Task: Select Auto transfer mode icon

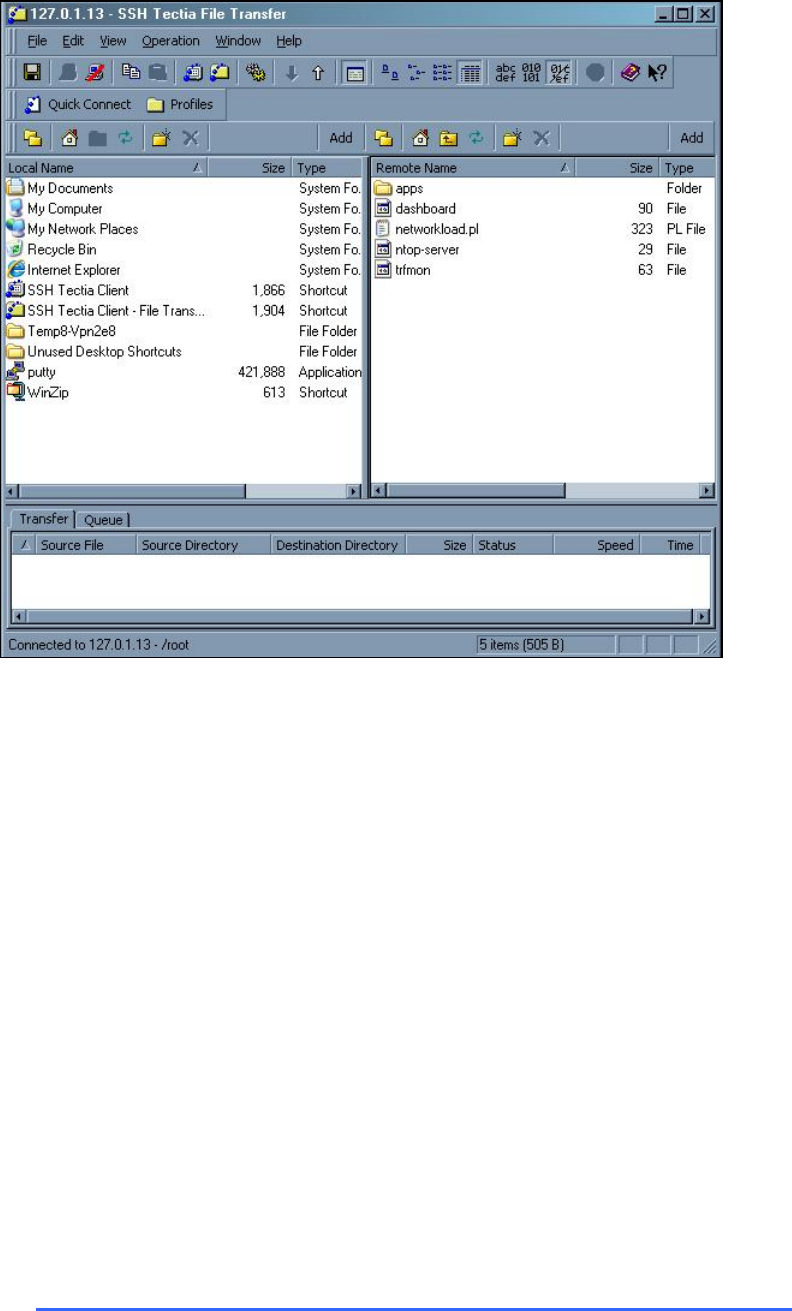Action: point(558,73)
